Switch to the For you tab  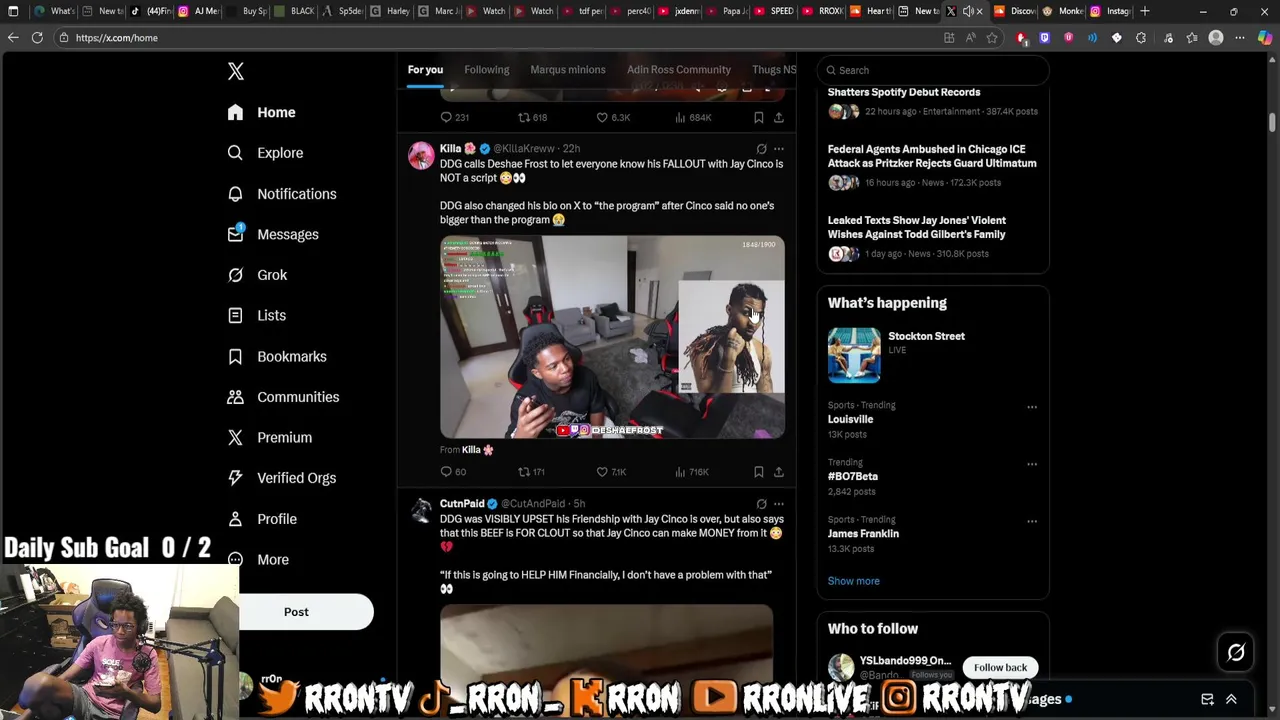click(425, 70)
